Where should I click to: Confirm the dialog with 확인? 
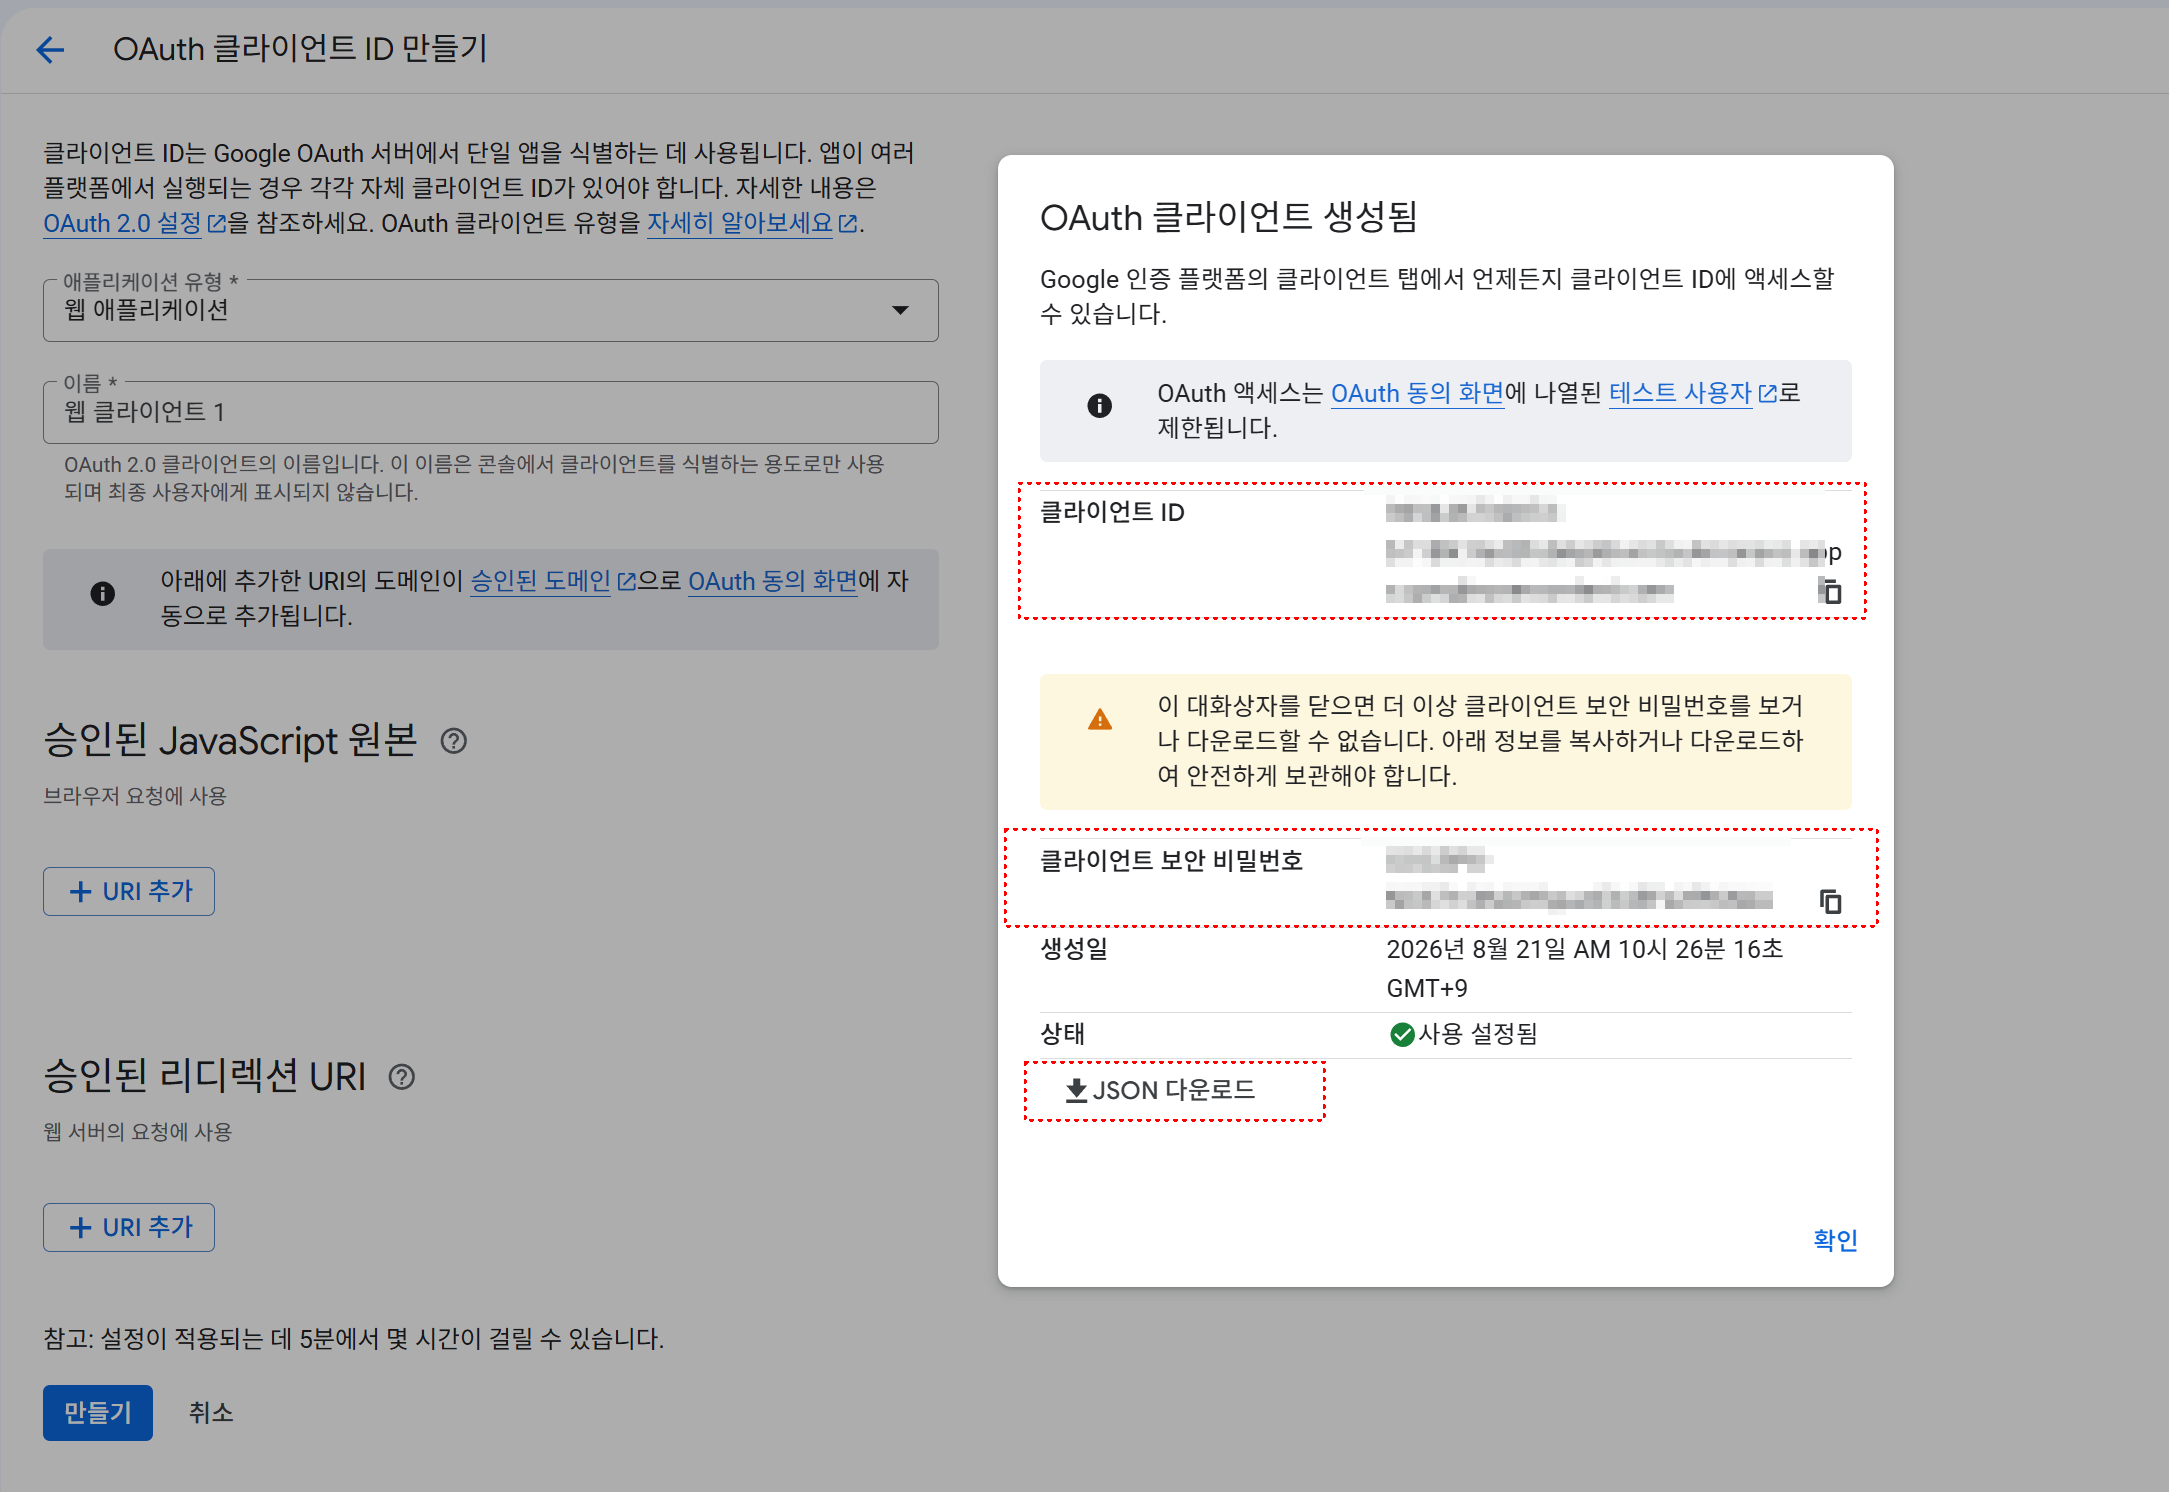pyautogui.click(x=1835, y=1240)
